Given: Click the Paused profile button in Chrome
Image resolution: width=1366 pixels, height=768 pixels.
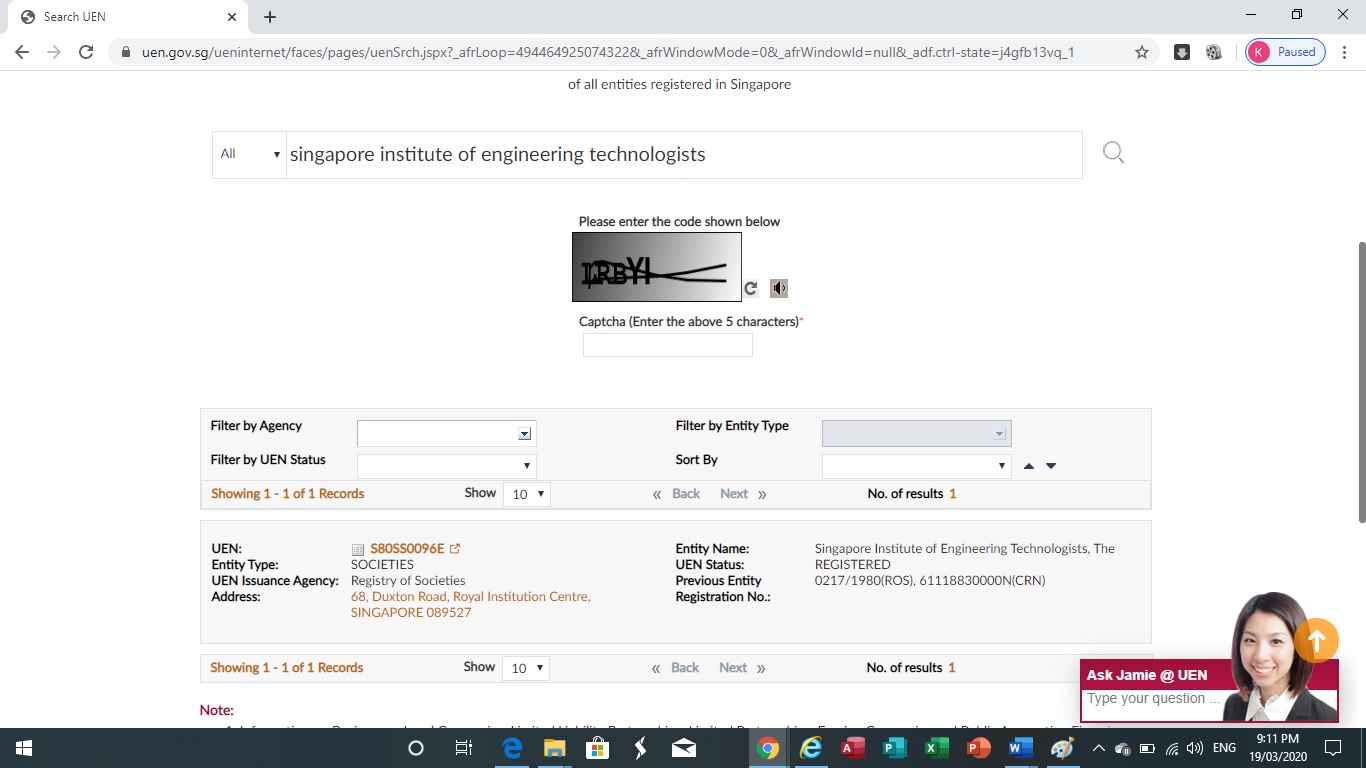Looking at the screenshot, I should tap(1286, 52).
